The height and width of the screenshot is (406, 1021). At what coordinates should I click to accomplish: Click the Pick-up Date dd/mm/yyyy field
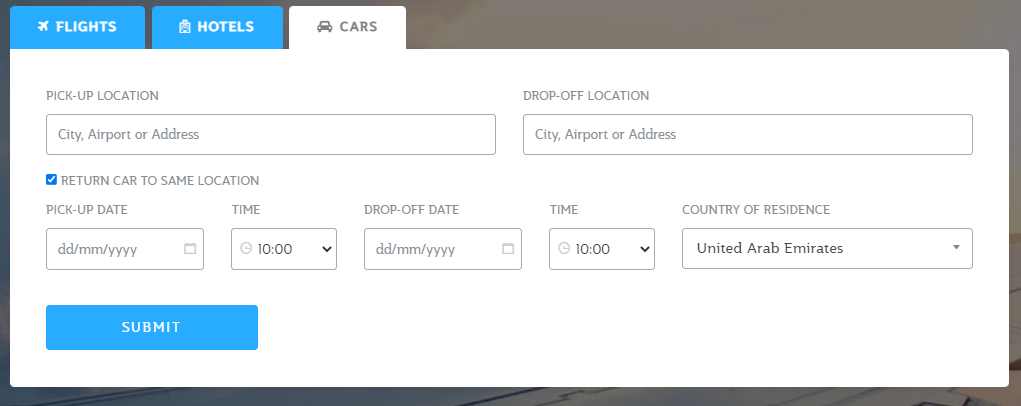coord(125,249)
